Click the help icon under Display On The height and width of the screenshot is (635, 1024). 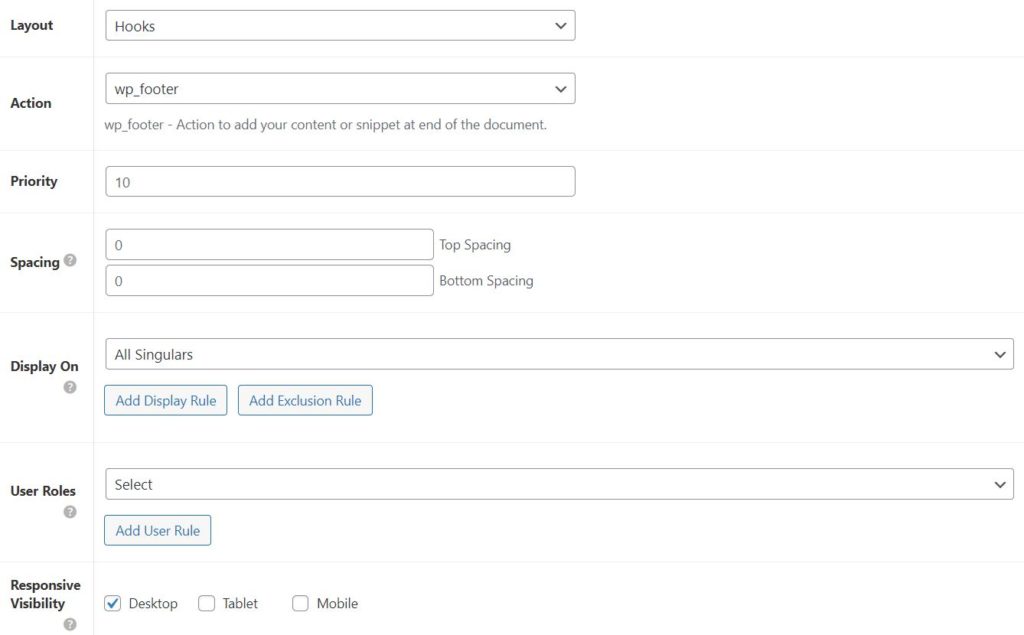(70, 387)
